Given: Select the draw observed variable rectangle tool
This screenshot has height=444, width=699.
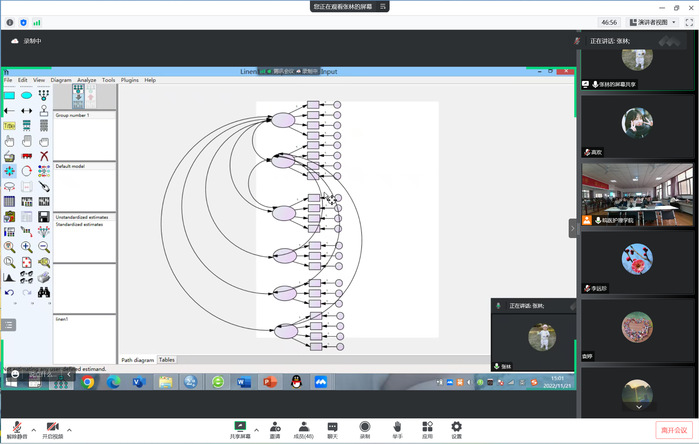Looking at the screenshot, I should [9, 95].
